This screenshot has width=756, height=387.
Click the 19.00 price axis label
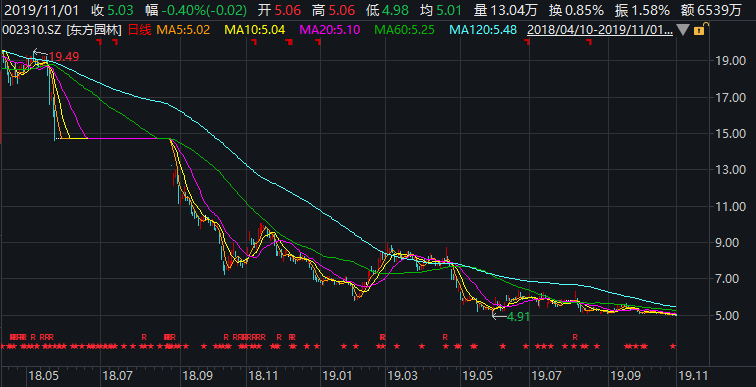[732, 61]
